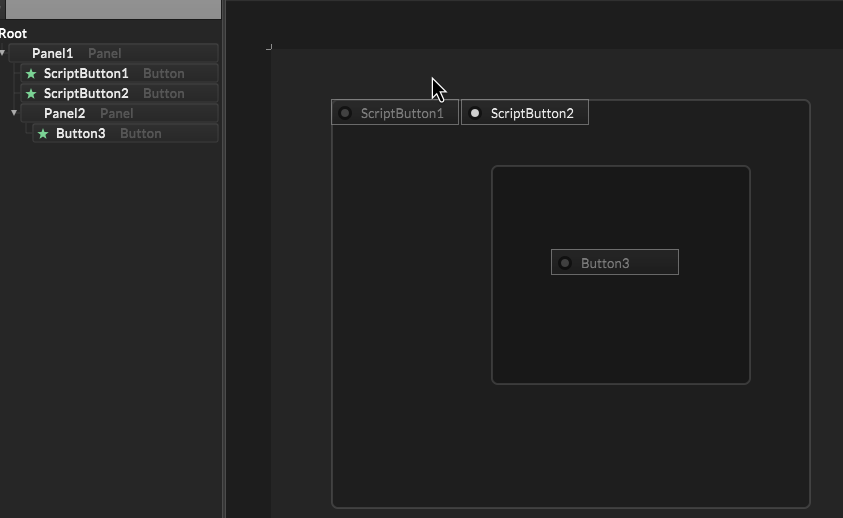Toggle the Button3 circle indicator inside Panel2
Screen dimensions: 843x518
coord(565,263)
